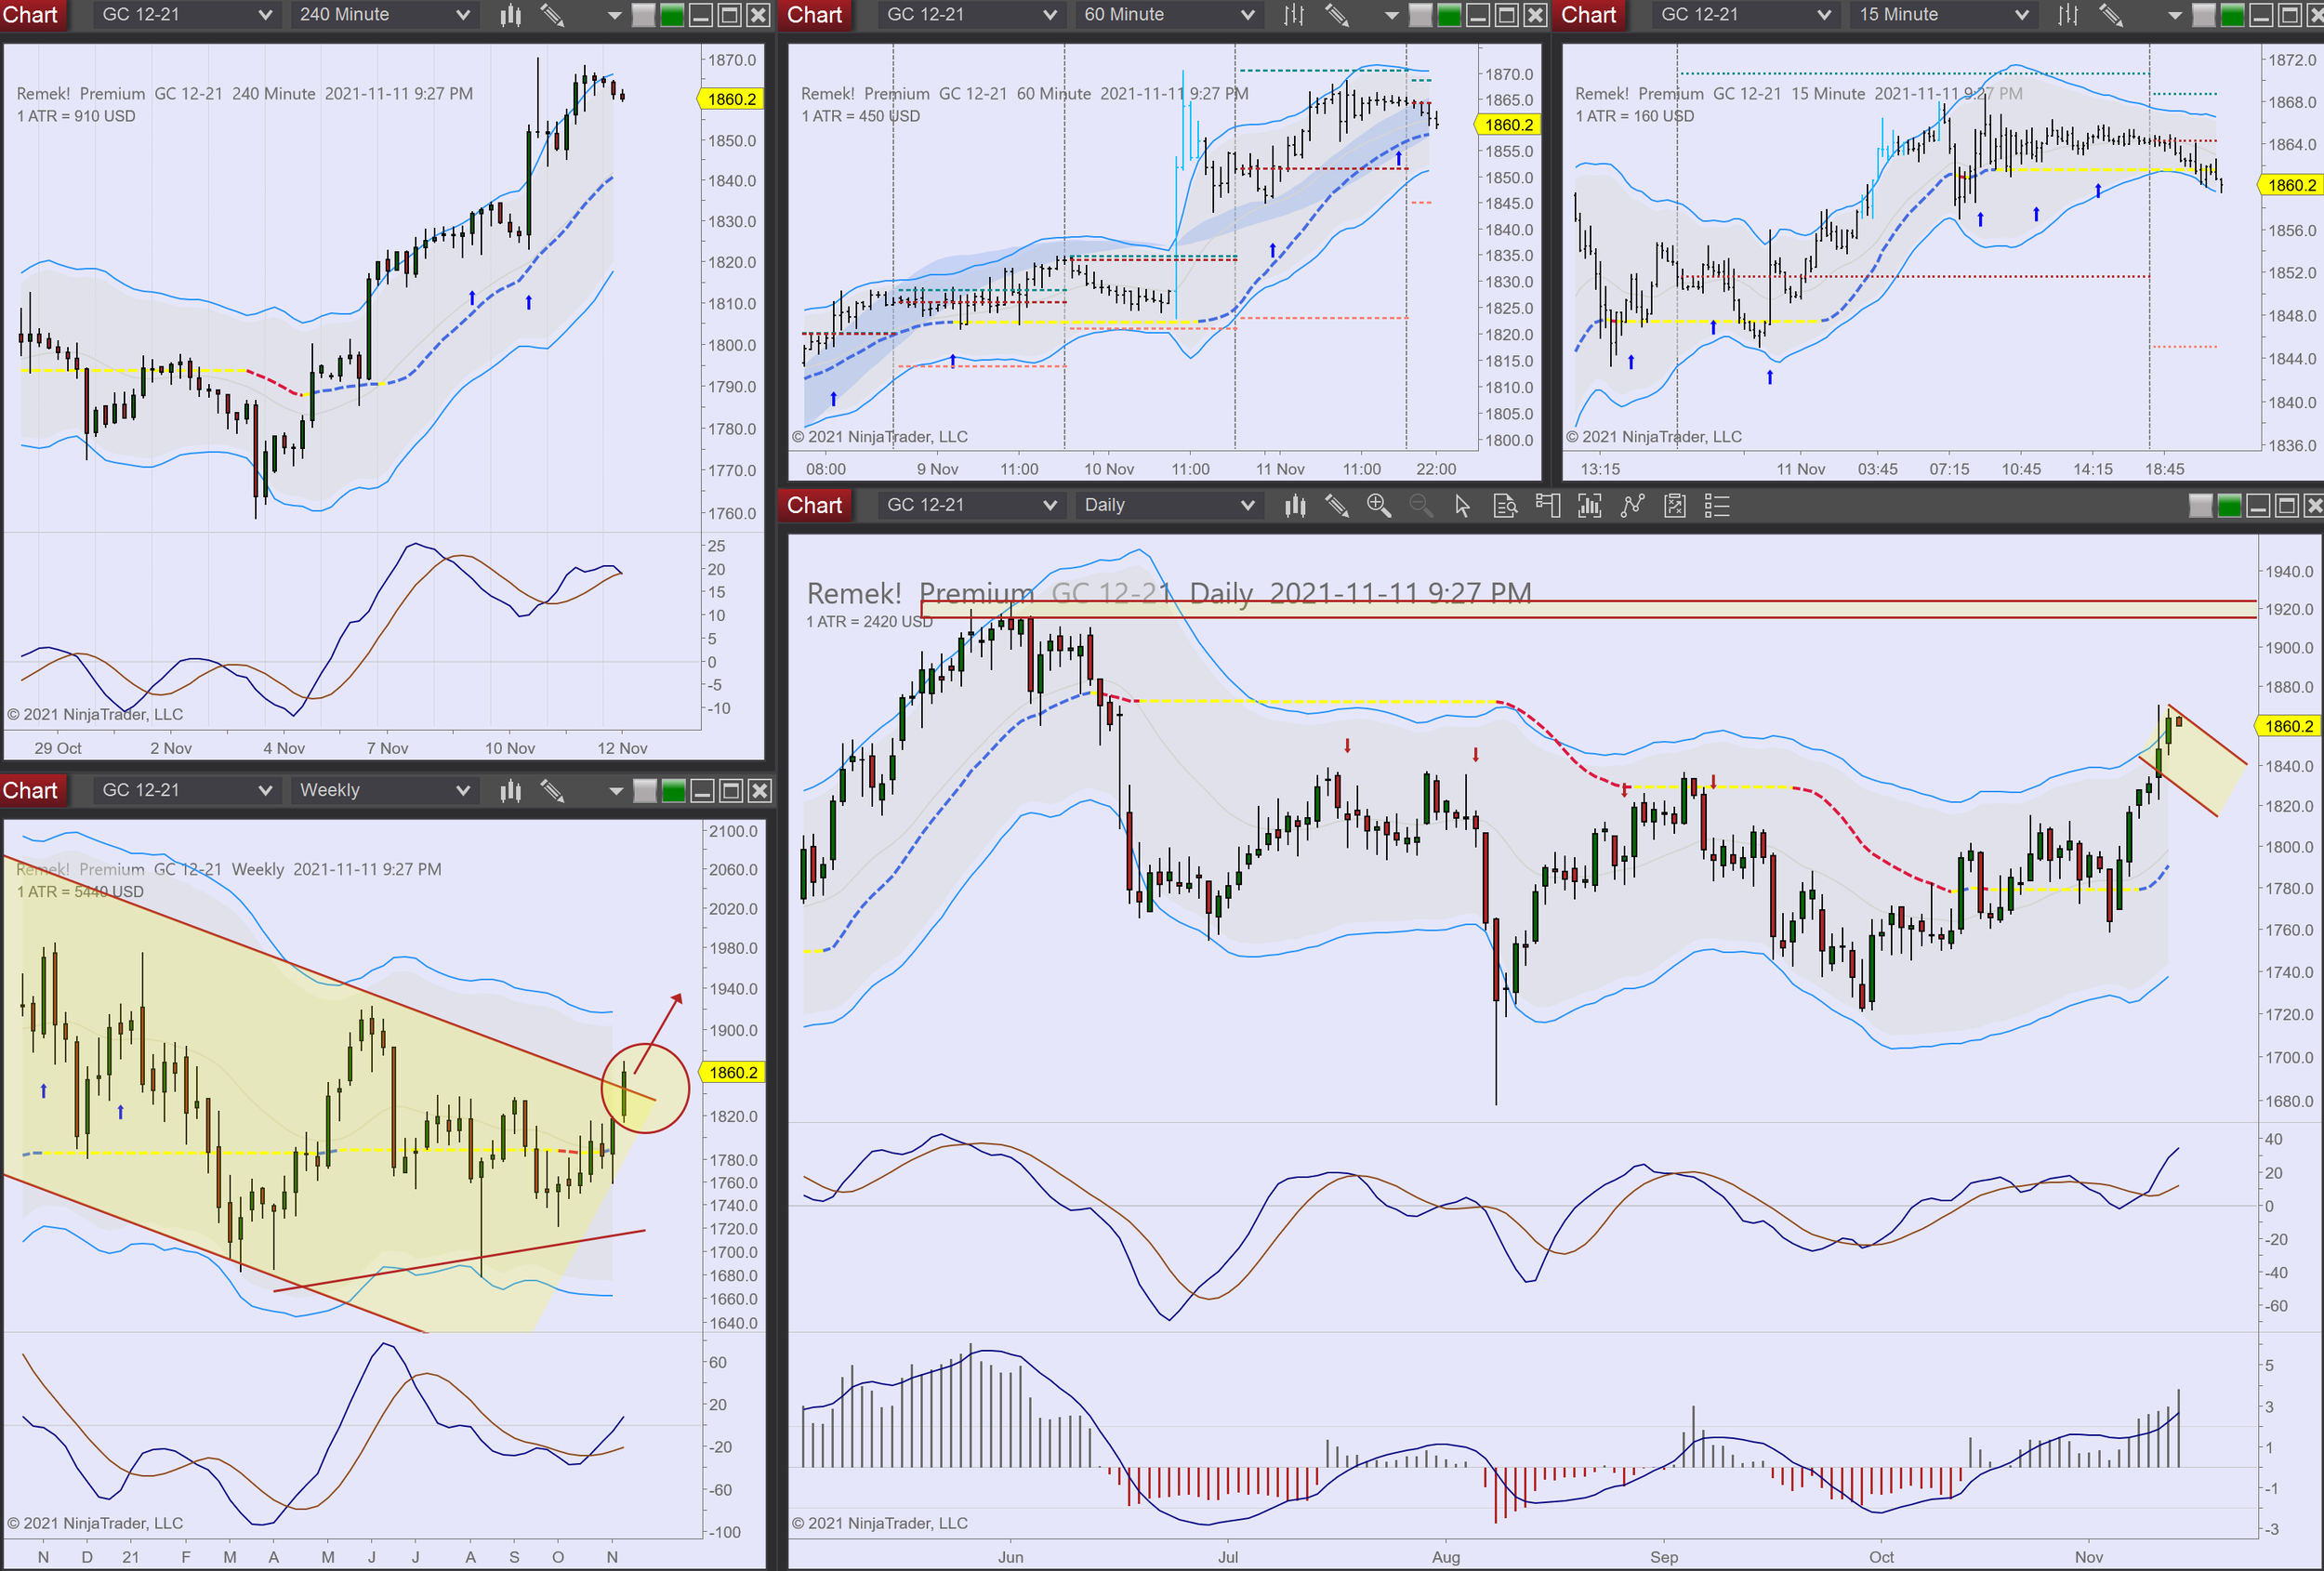Open the 15 Minute interval dropdown
The width and height of the screenshot is (2324, 1571).
pos(1943,15)
